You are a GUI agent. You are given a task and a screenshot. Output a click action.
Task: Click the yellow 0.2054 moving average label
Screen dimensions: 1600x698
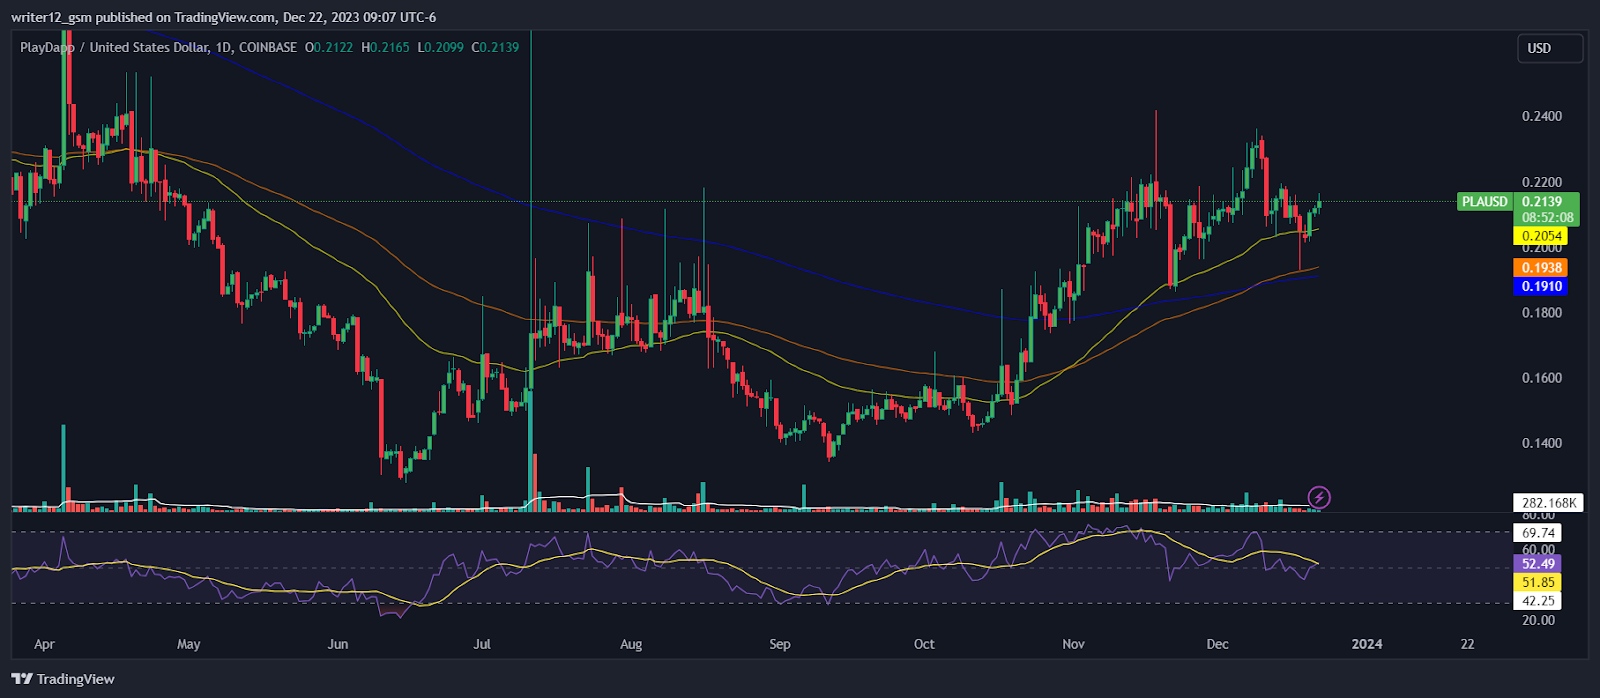[1541, 237]
